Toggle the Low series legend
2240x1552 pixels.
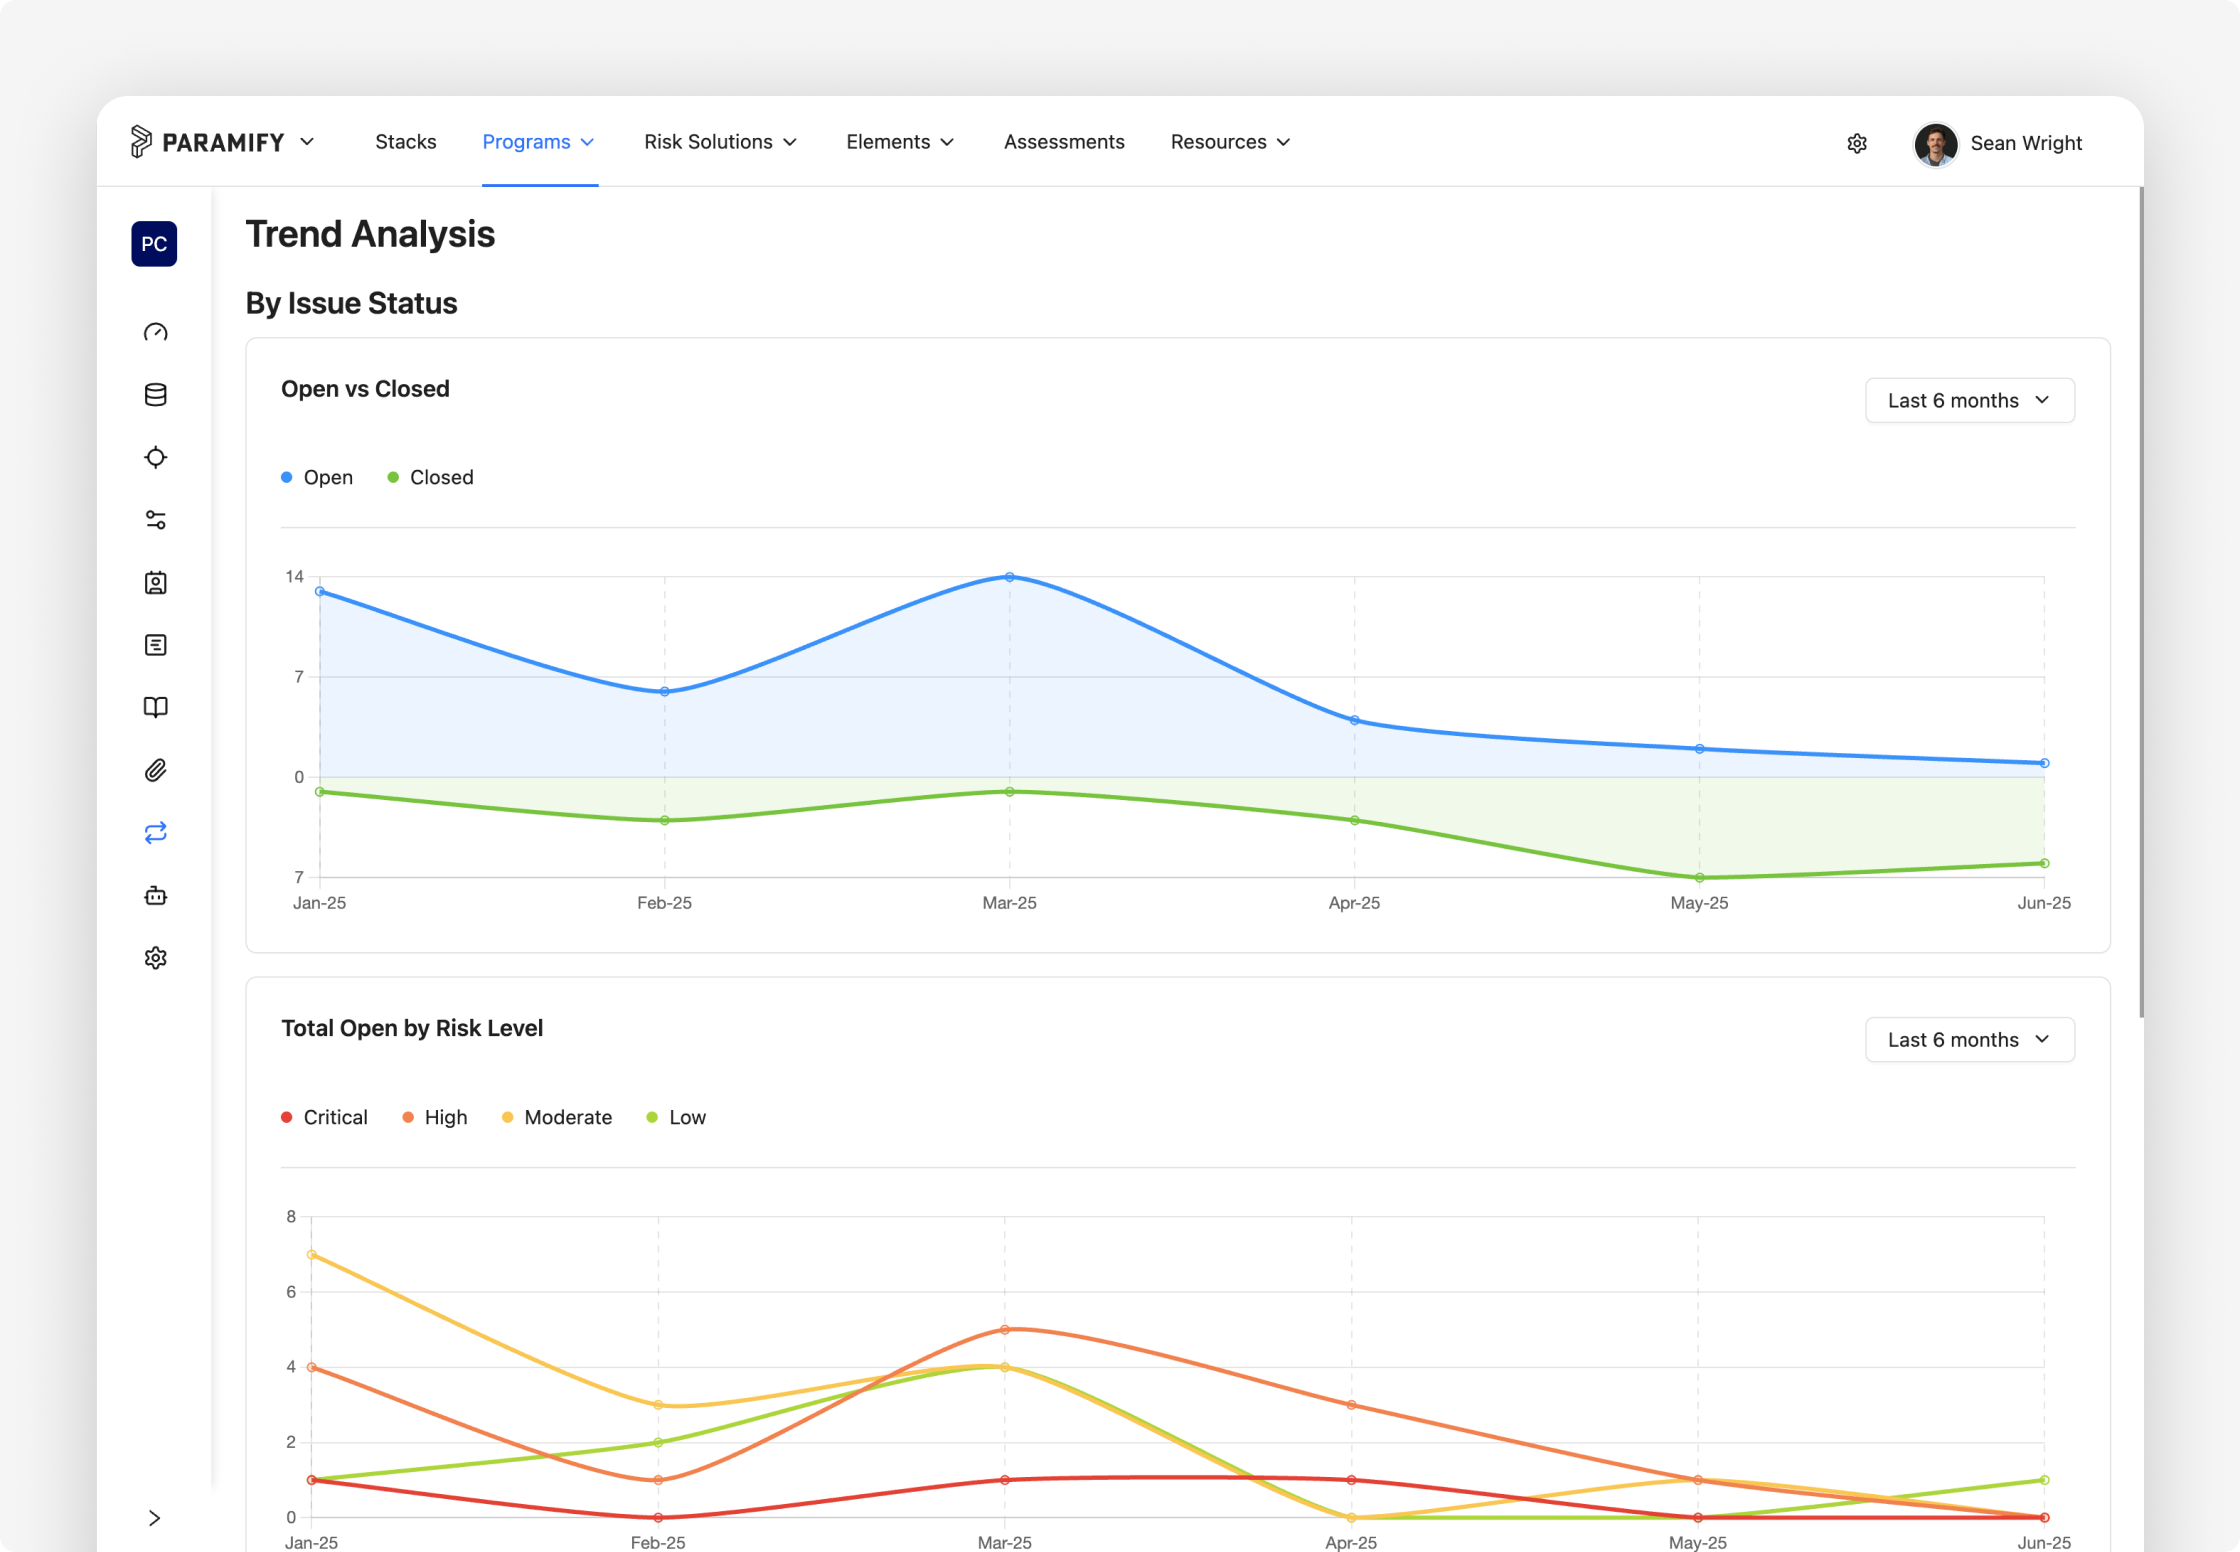676,1117
